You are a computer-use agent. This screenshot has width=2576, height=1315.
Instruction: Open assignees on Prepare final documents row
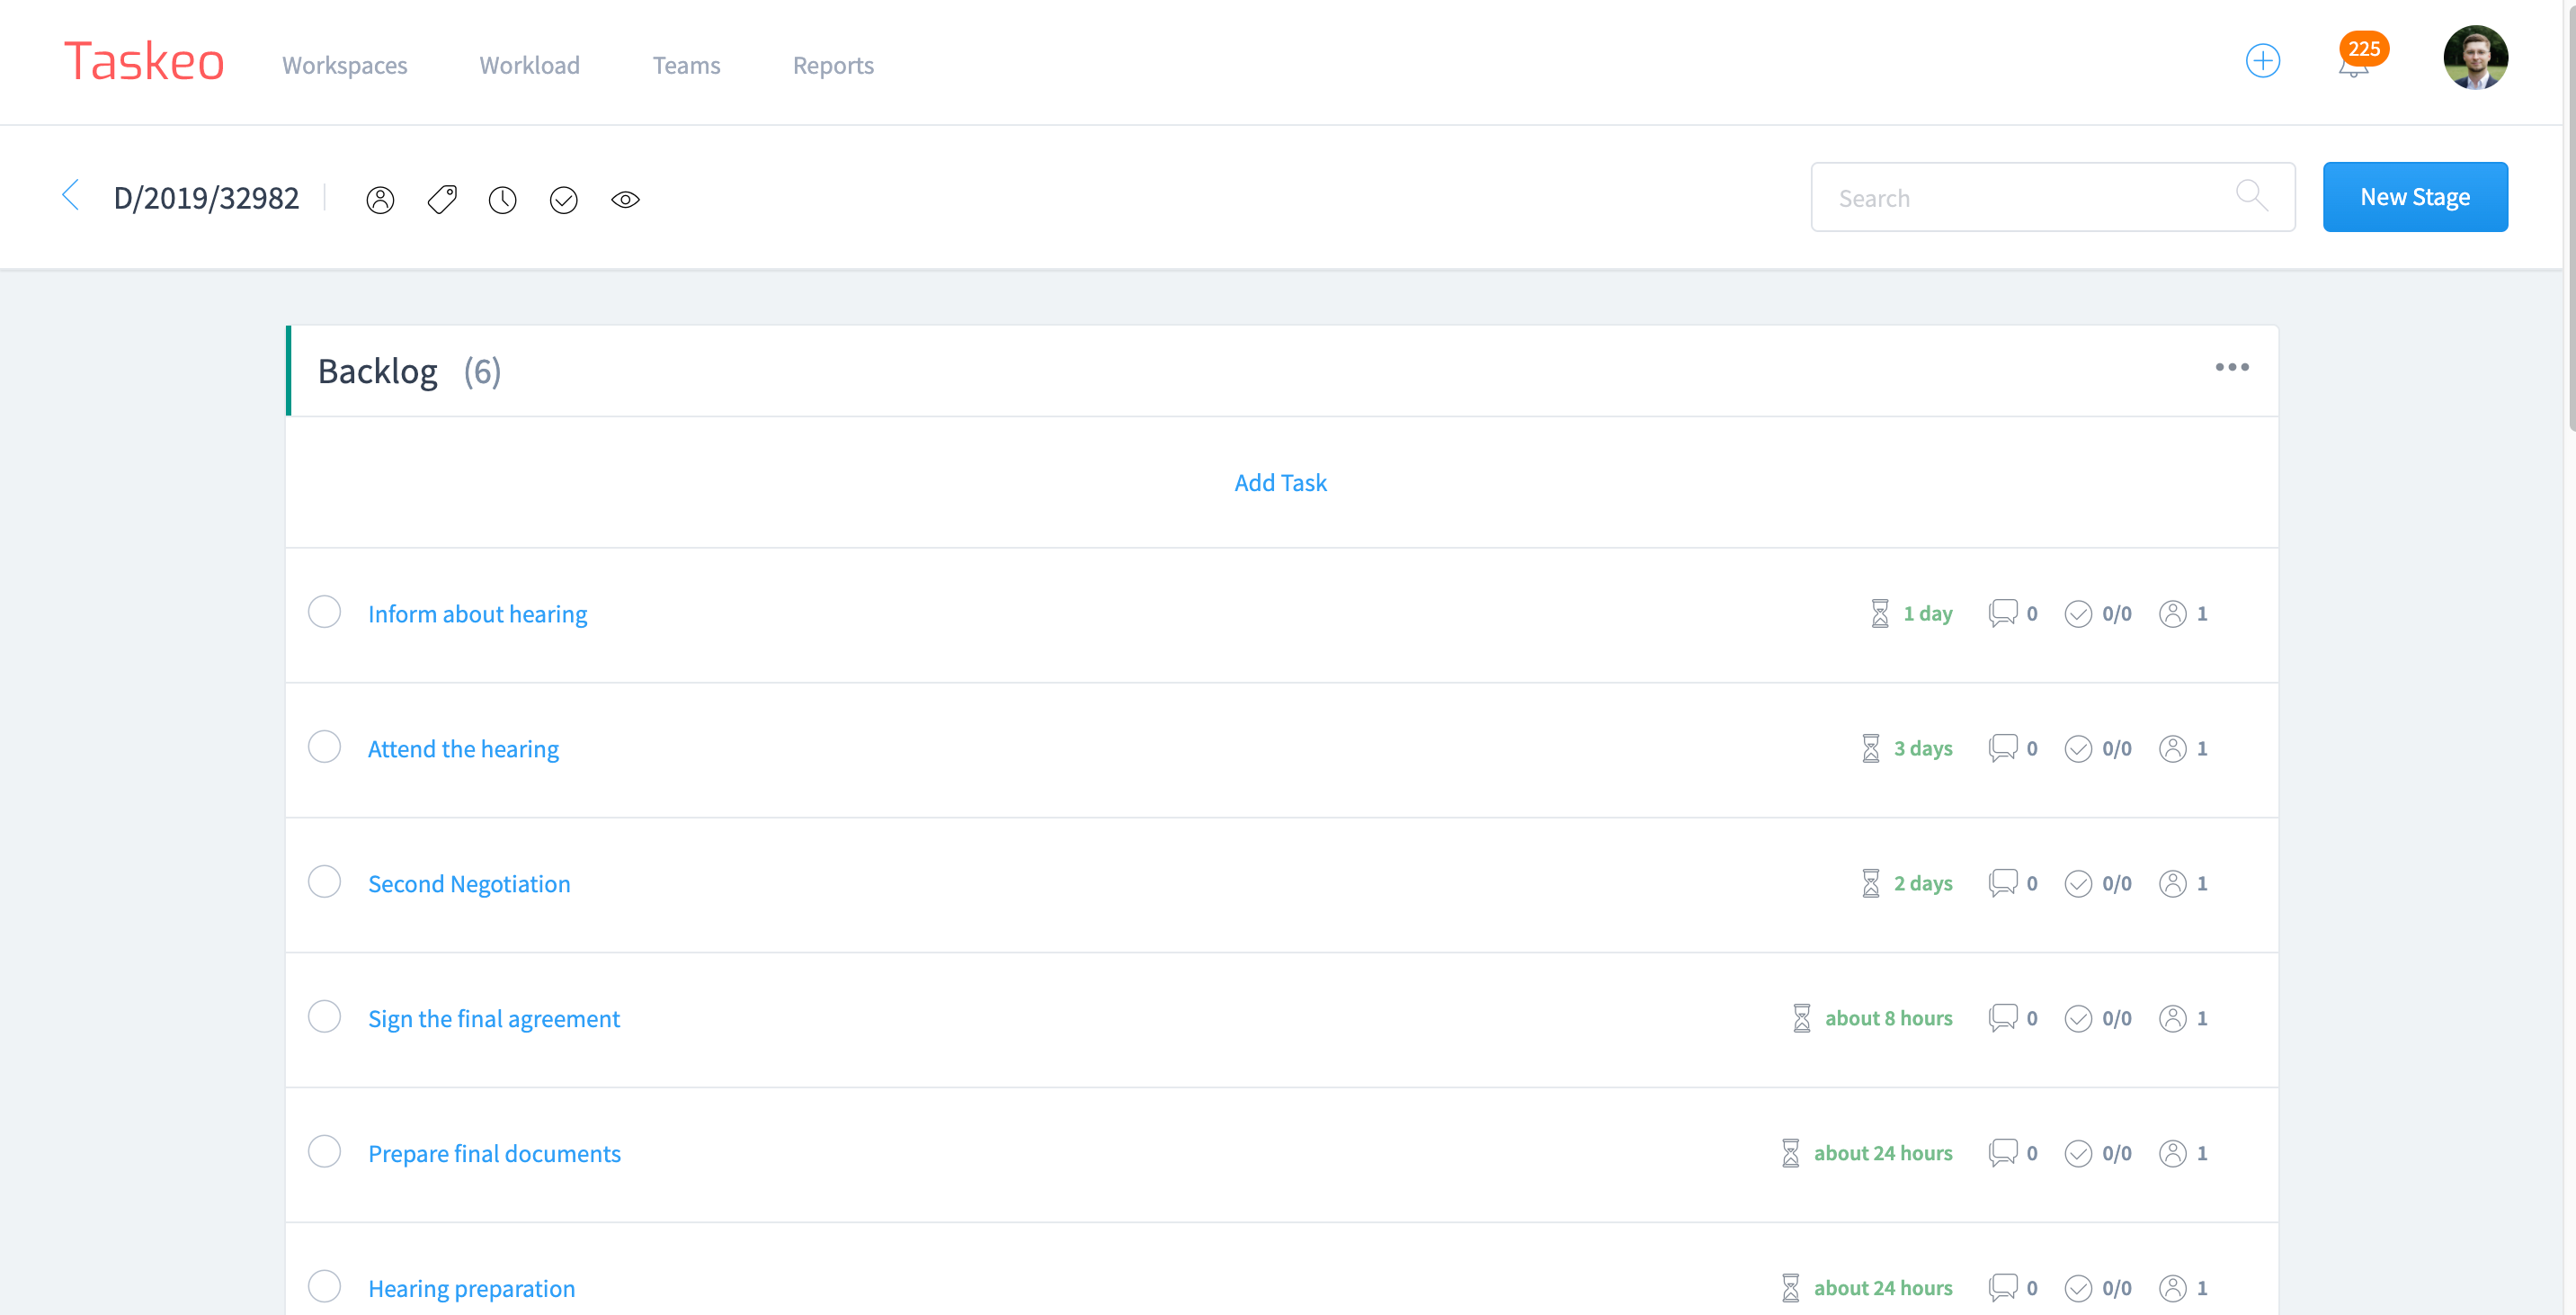[x=2171, y=1152]
